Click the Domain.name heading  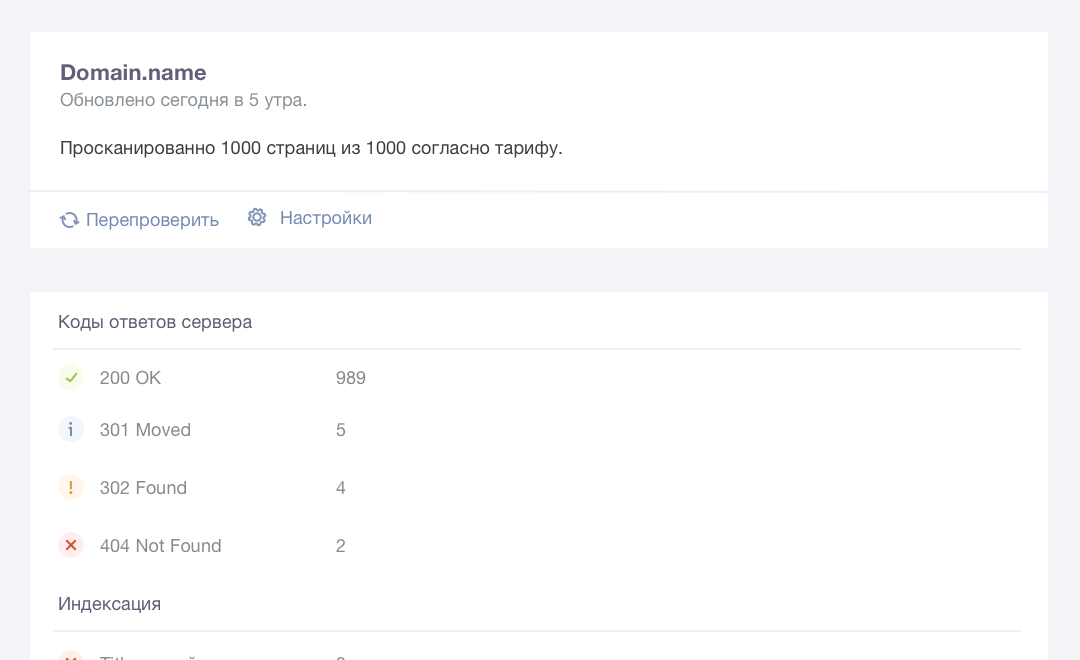pos(133,72)
